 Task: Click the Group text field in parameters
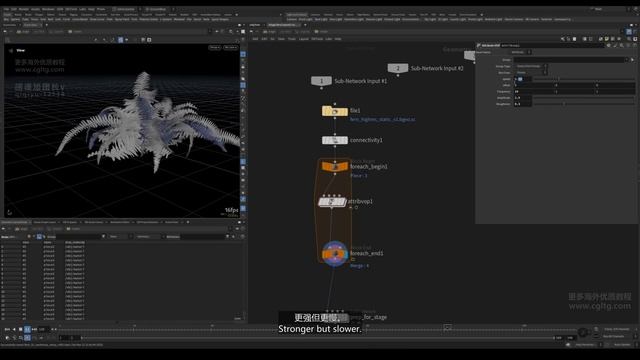pyautogui.click(x=569, y=60)
